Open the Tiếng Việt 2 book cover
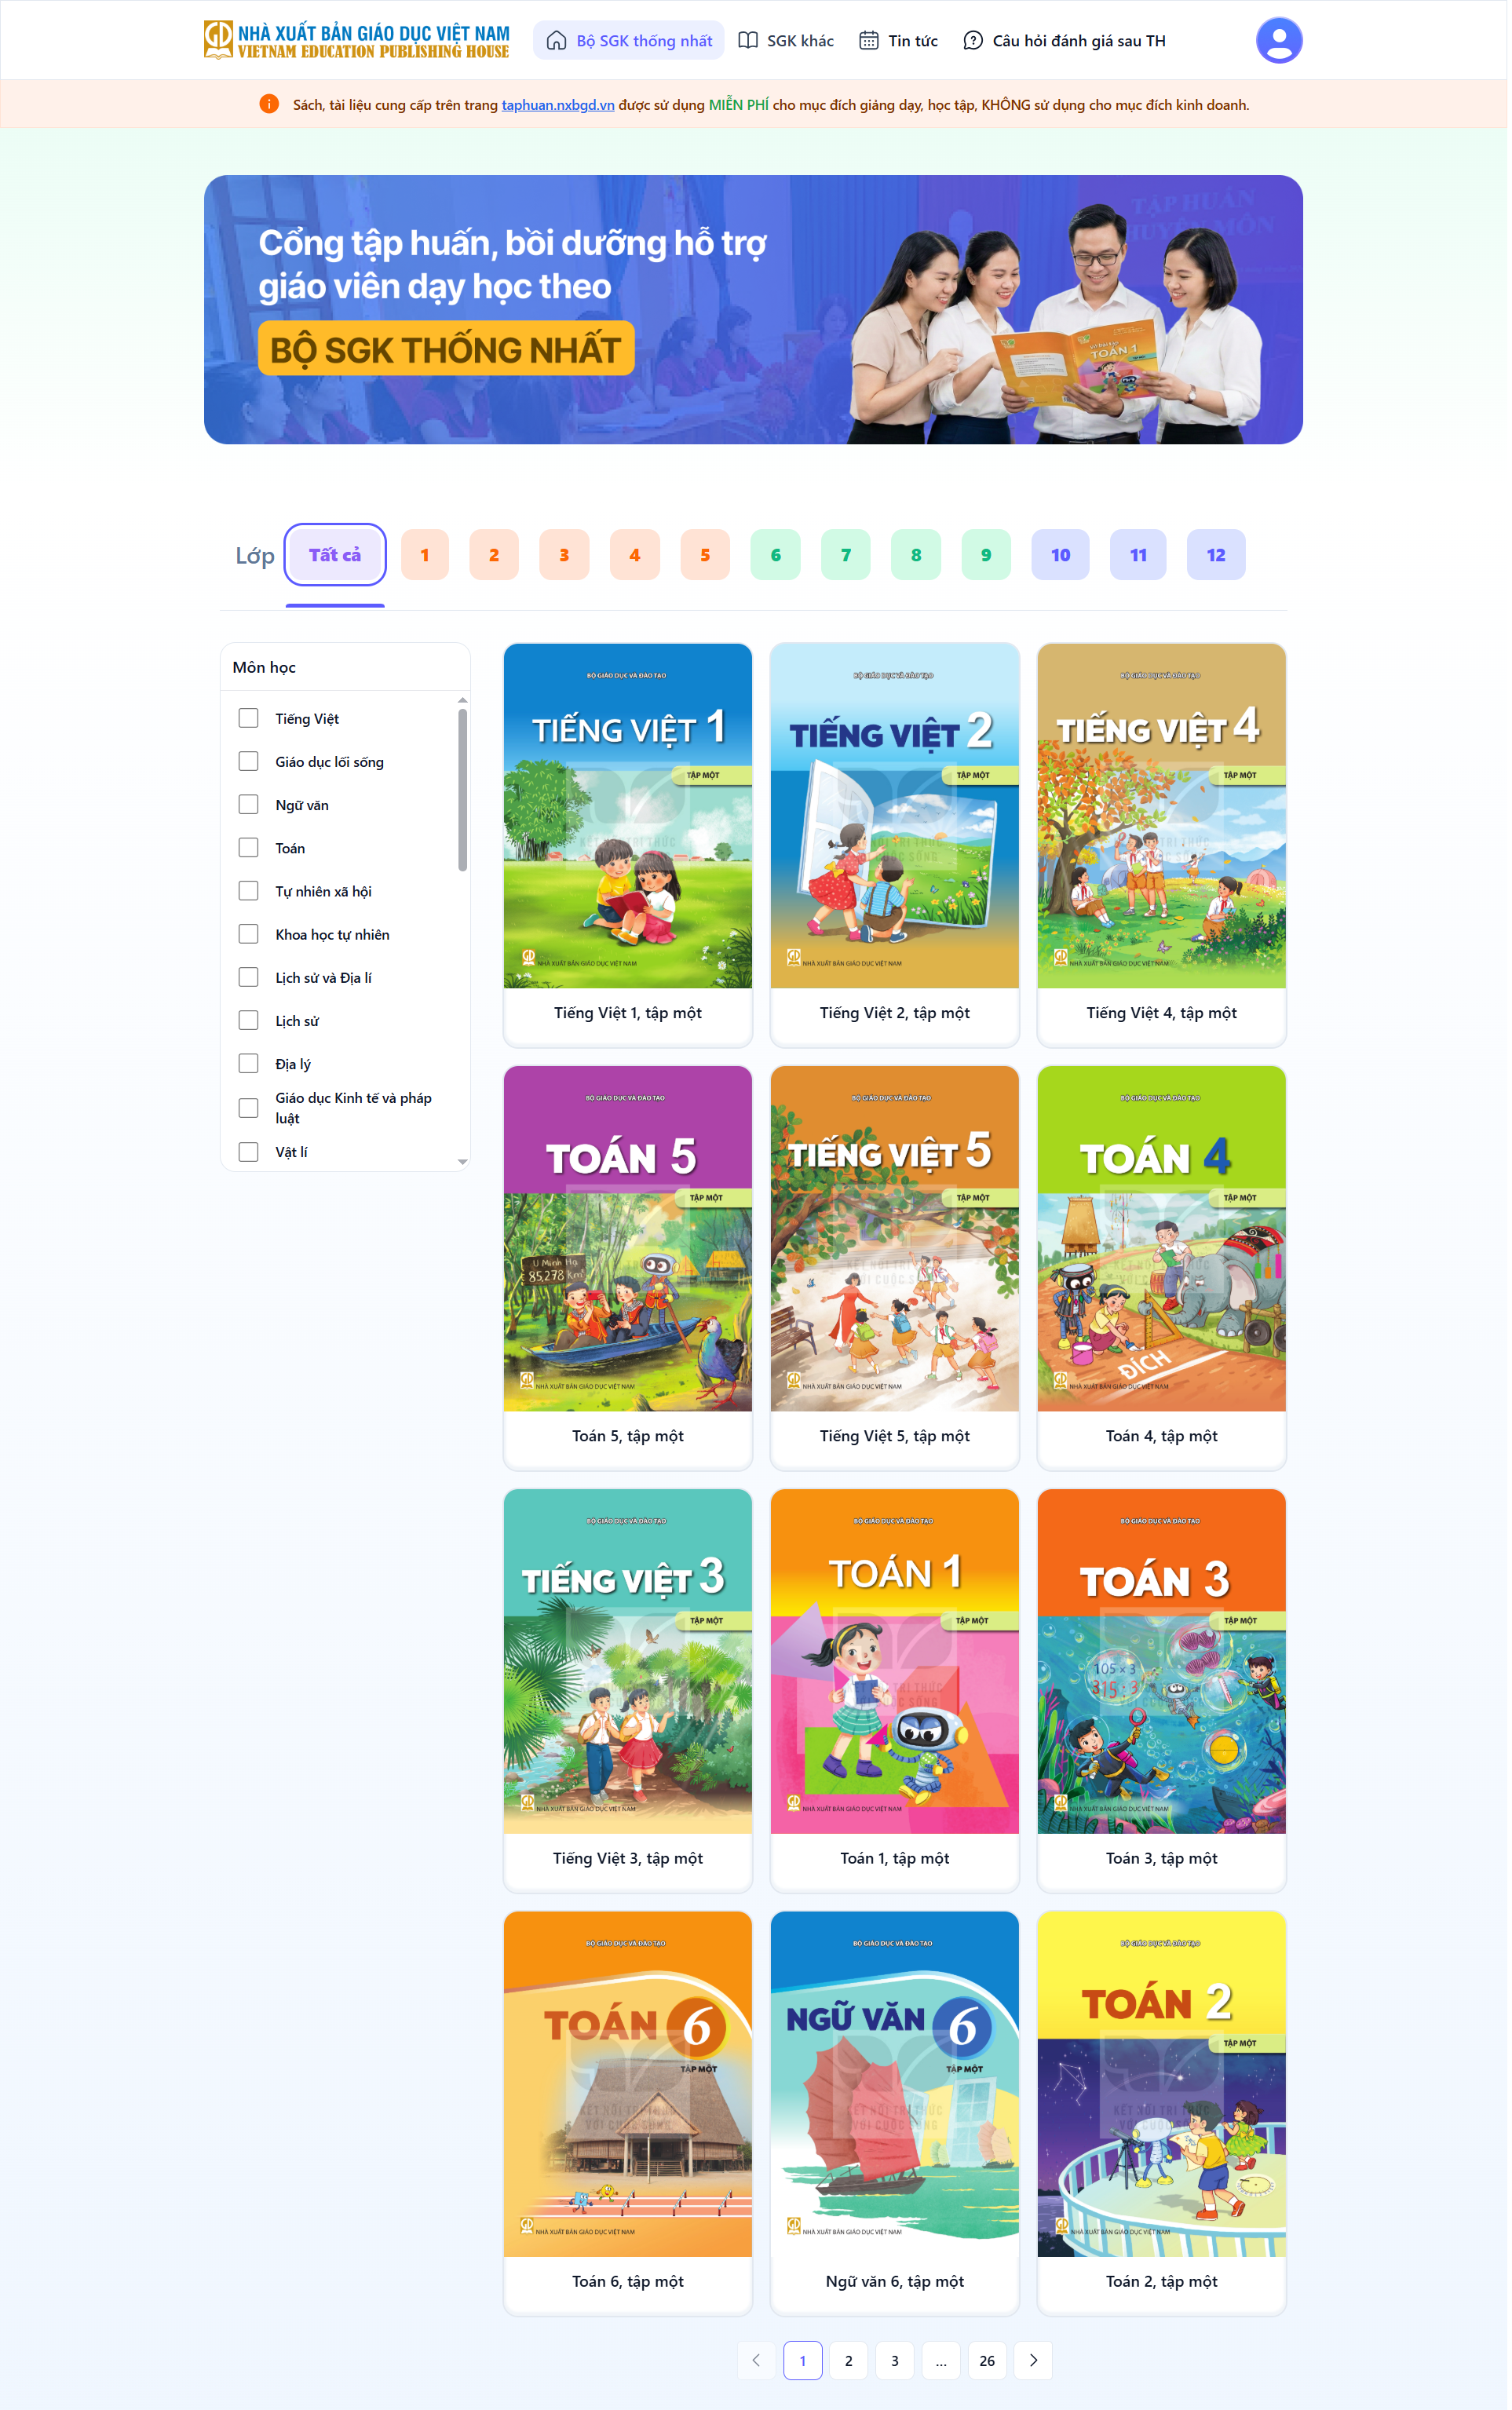Image resolution: width=1512 pixels, height=2410 pixels. 895,815
